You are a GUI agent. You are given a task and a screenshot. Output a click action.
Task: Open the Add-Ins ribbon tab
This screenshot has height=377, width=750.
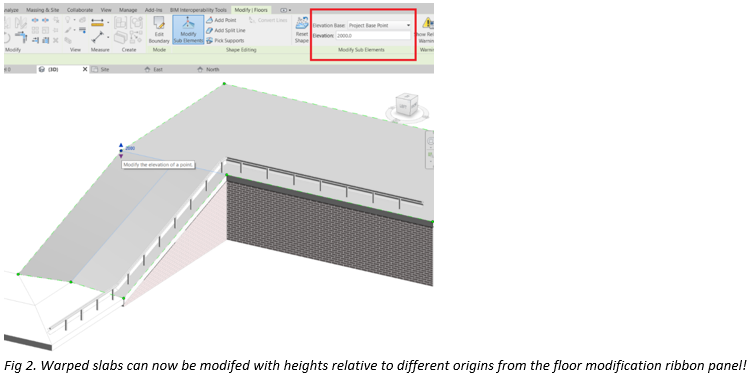pyautogui.click(x=154, y=10)
